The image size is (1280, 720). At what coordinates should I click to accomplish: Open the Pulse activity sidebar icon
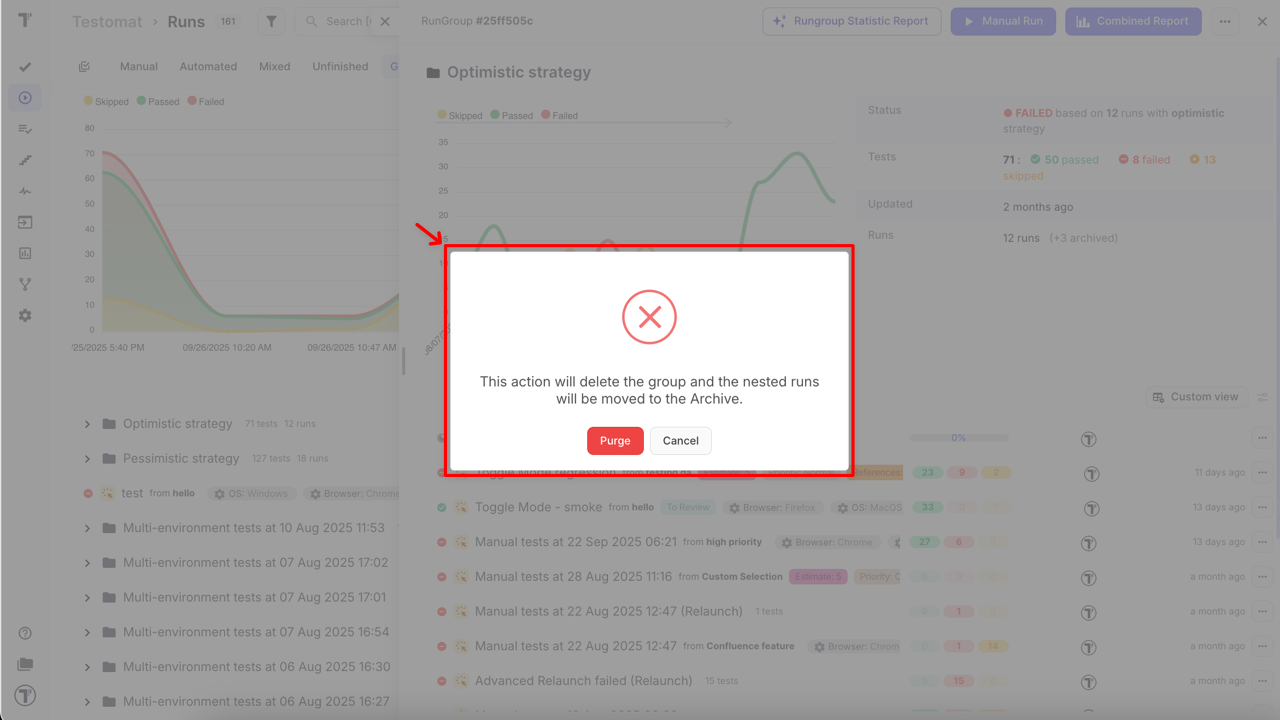25,191
